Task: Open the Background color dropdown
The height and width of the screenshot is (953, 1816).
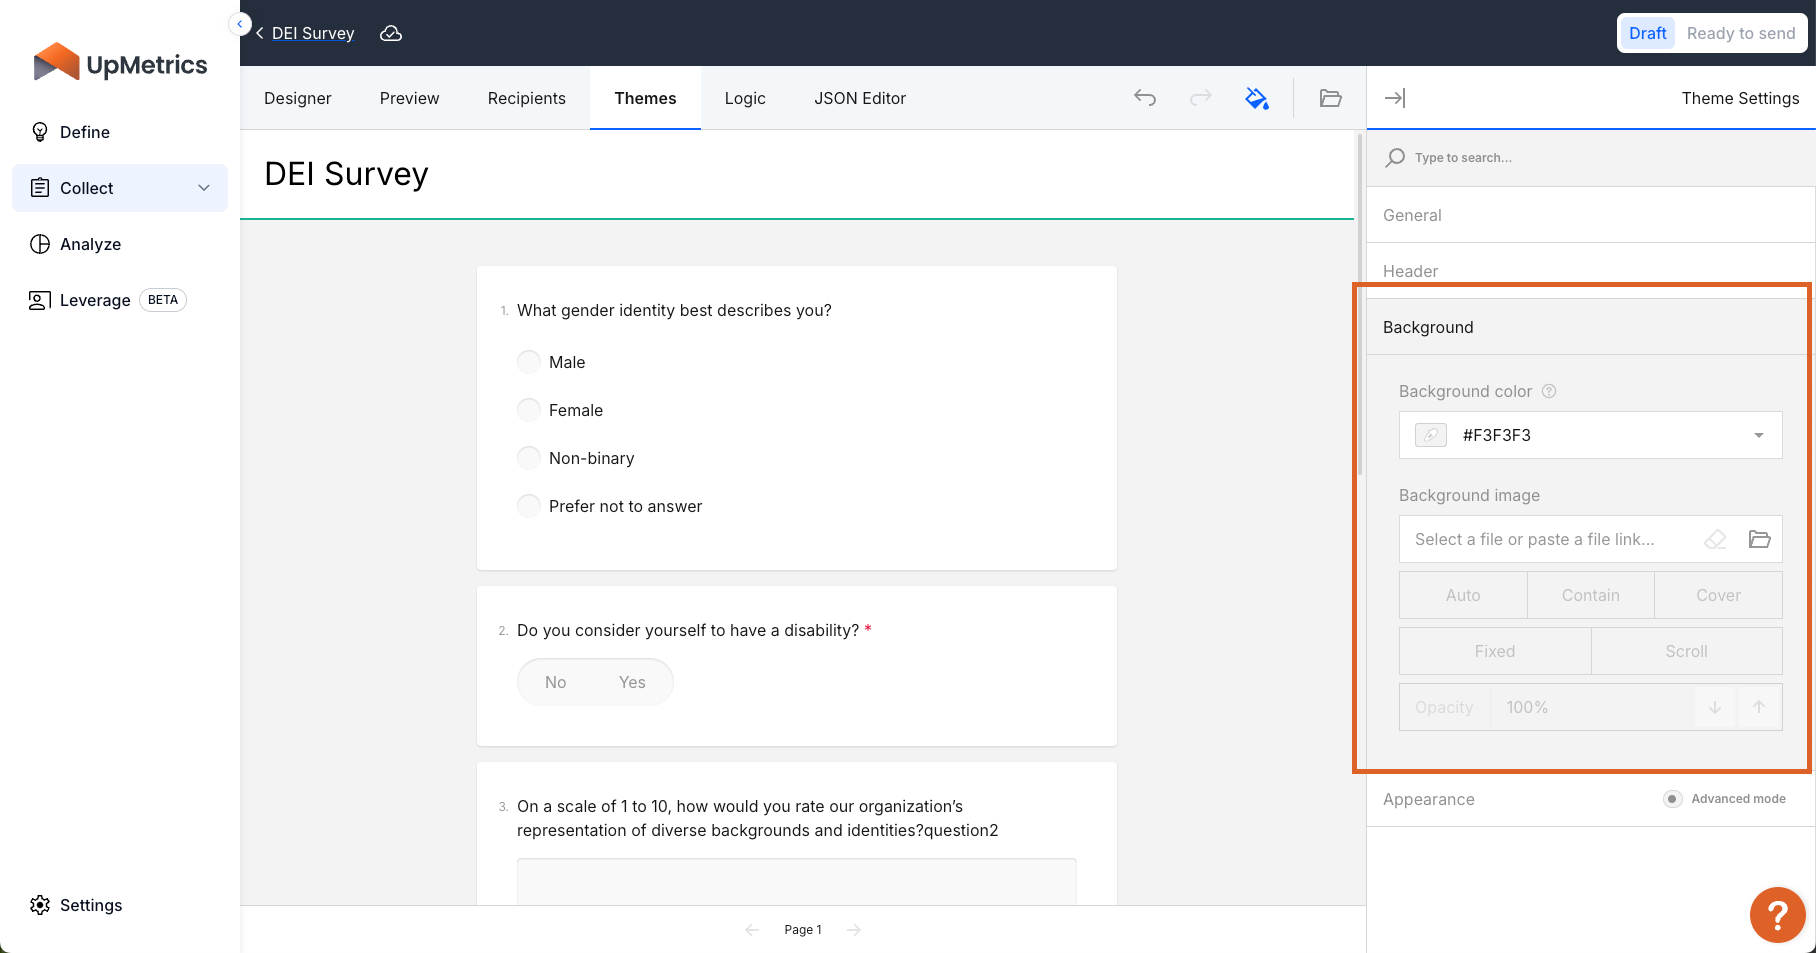Action: point(1758,436)
